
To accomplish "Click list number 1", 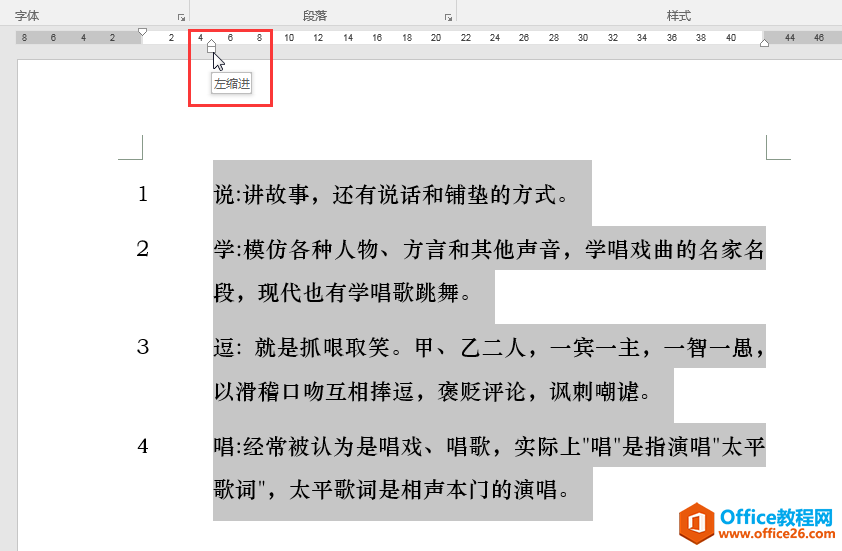I will pyautogui.click(x=142, y=194).
